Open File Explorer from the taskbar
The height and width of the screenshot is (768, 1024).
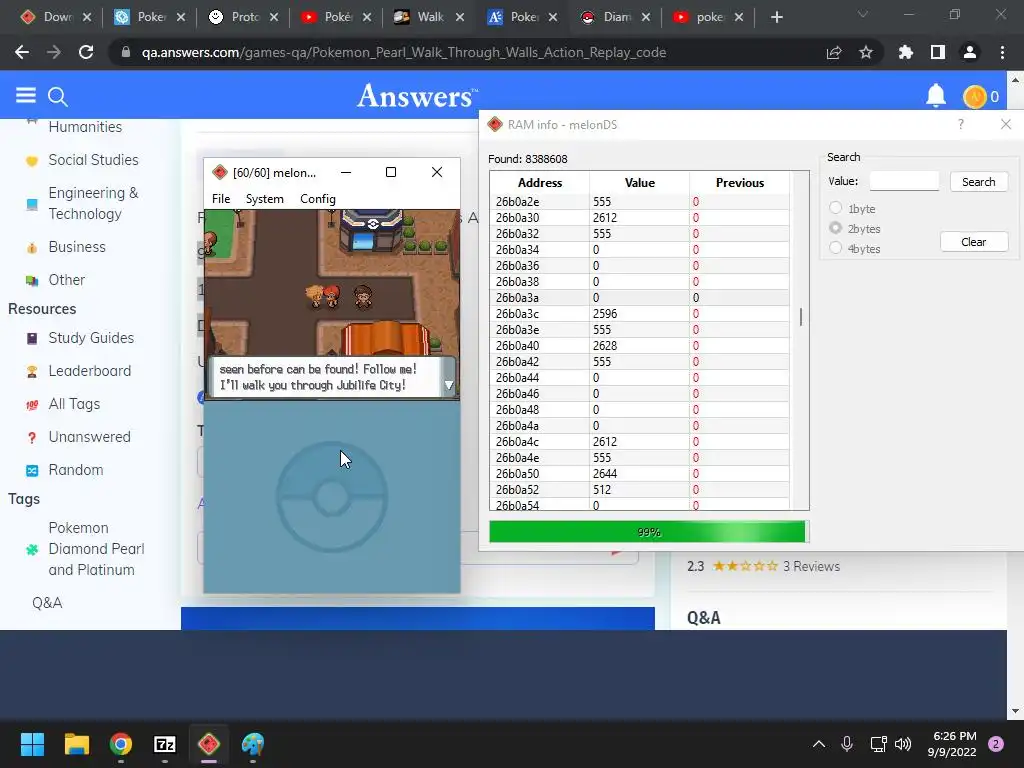click(76, 744)
